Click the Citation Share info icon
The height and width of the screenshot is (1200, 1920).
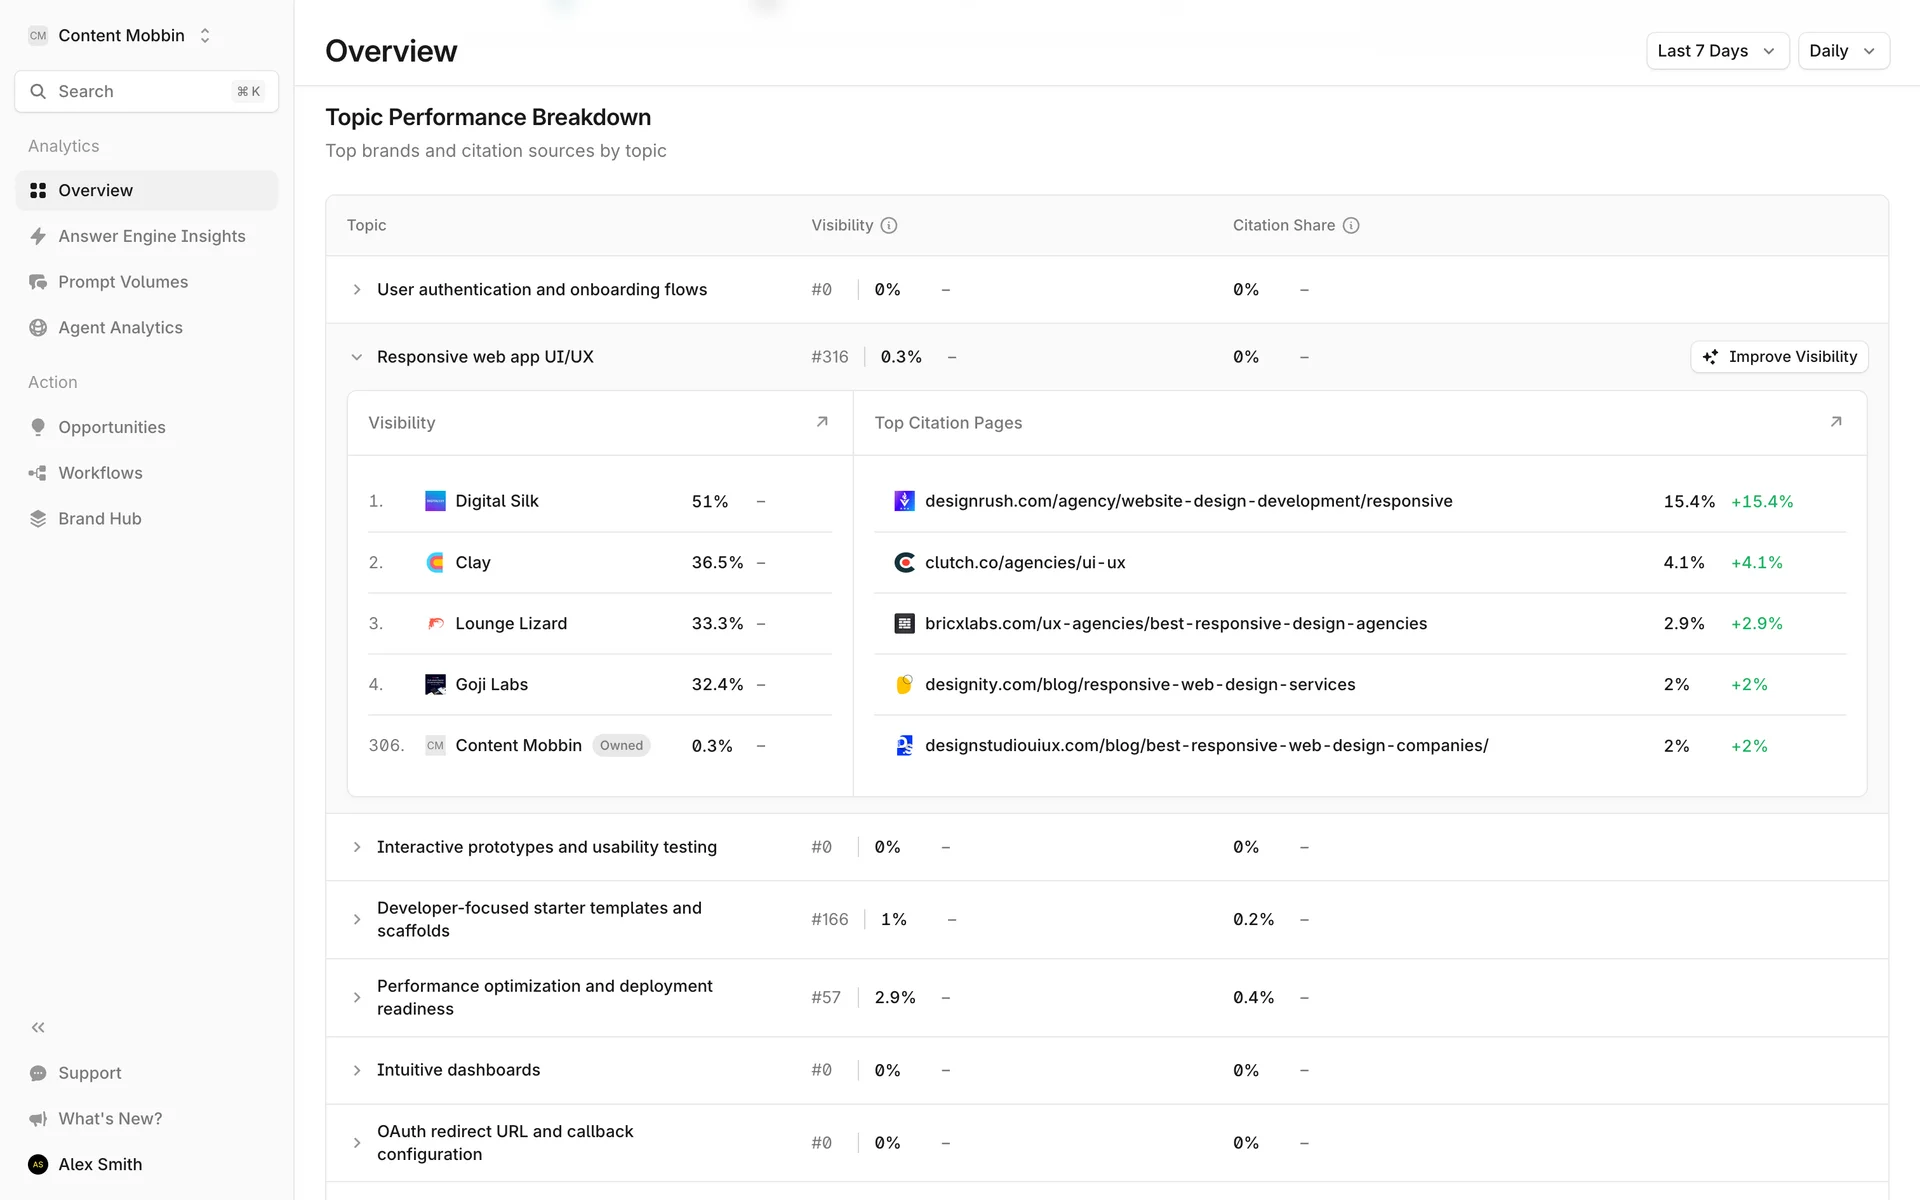click(1351, 226)
